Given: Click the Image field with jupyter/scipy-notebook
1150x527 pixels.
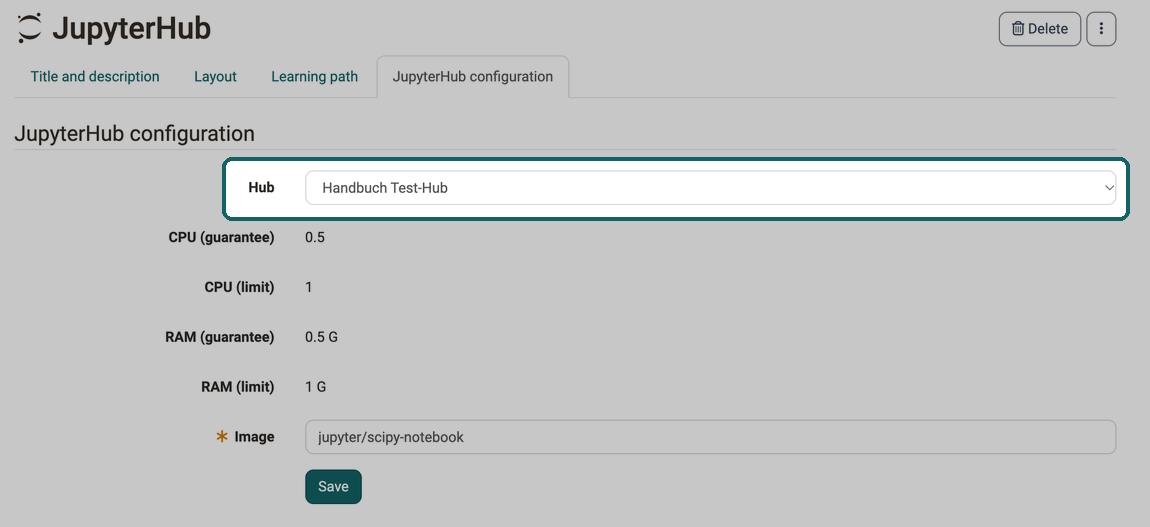Looking at the screenshot, I should pos(710,437).
